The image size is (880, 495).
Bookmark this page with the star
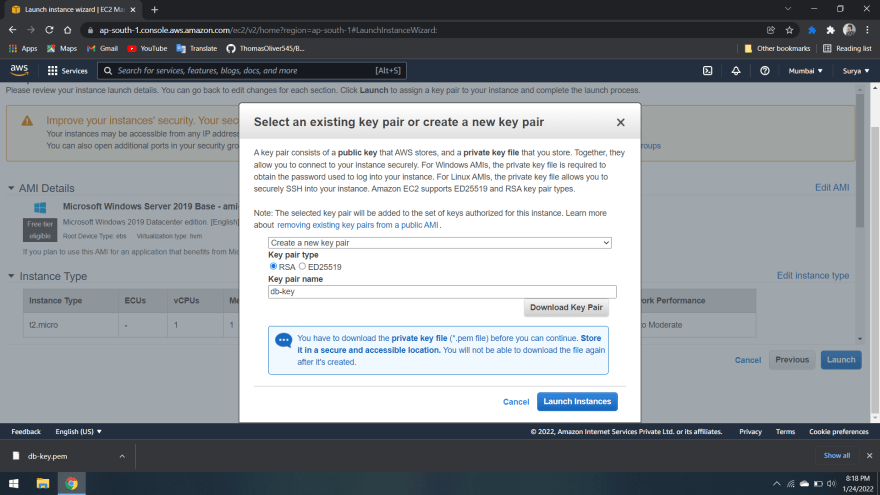pyautogui.click(x=789, y=30)
